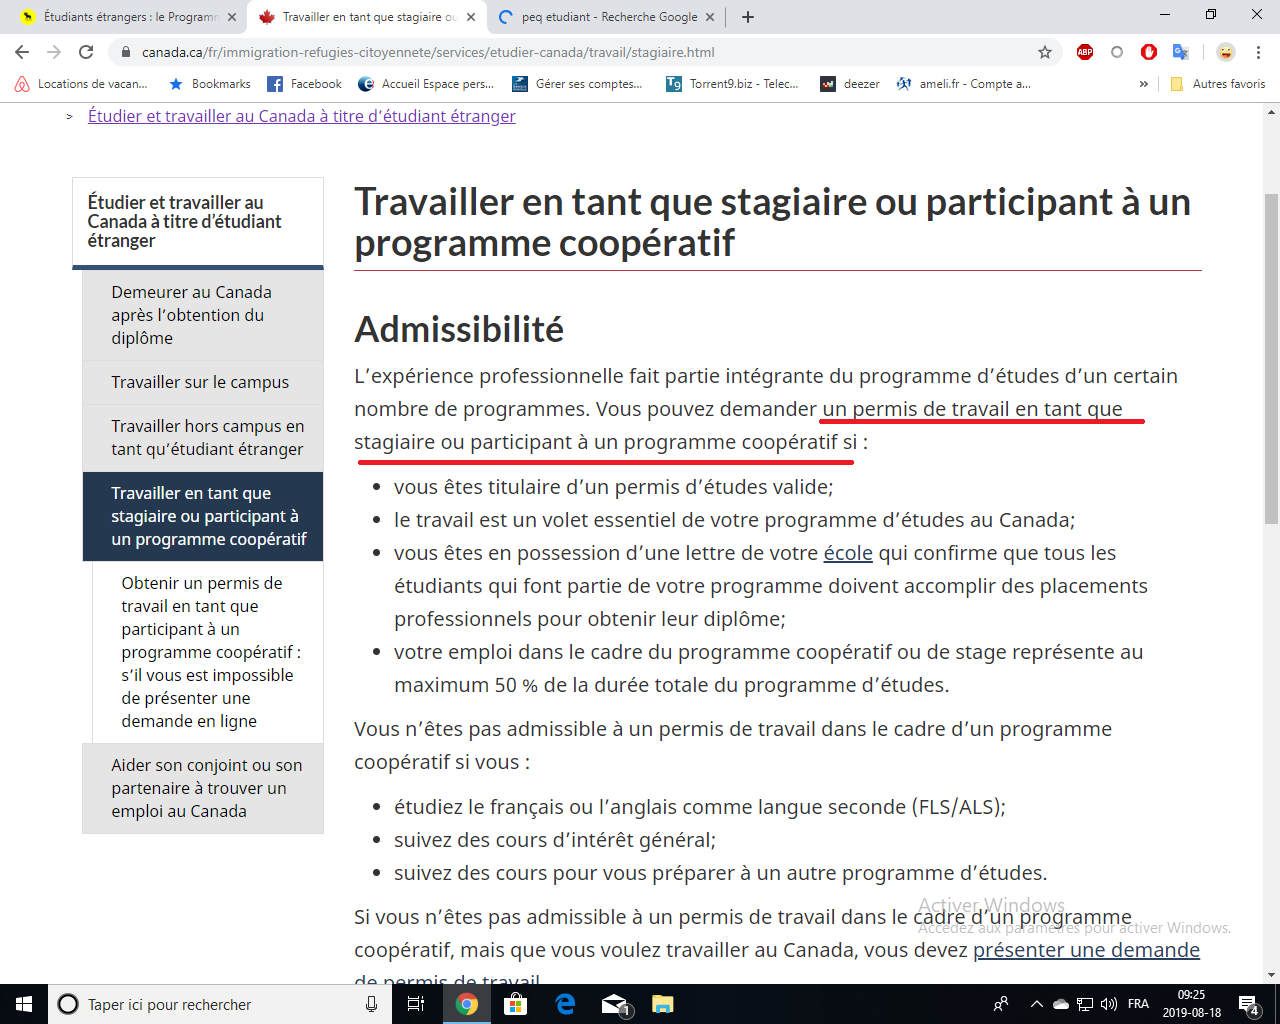Viewport: 1280px width, 1024px height.
Task: Click the Chrome taskbar icon
Action: point(467,1004)
